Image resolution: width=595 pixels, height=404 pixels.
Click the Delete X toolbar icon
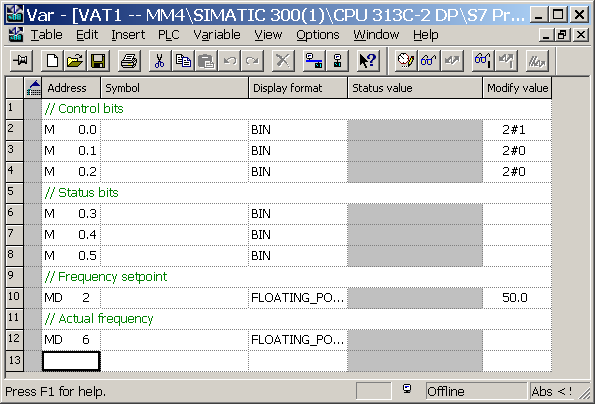(x=283, y=61)
